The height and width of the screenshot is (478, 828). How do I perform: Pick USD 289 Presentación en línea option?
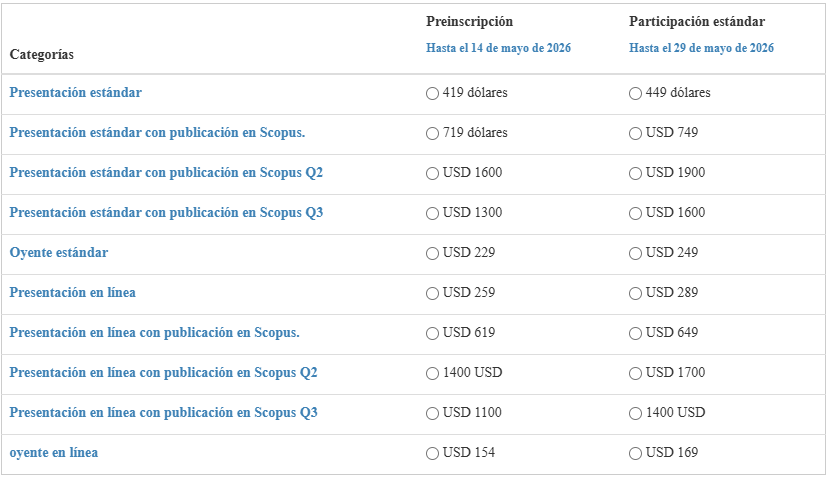(x=635, y=293)
